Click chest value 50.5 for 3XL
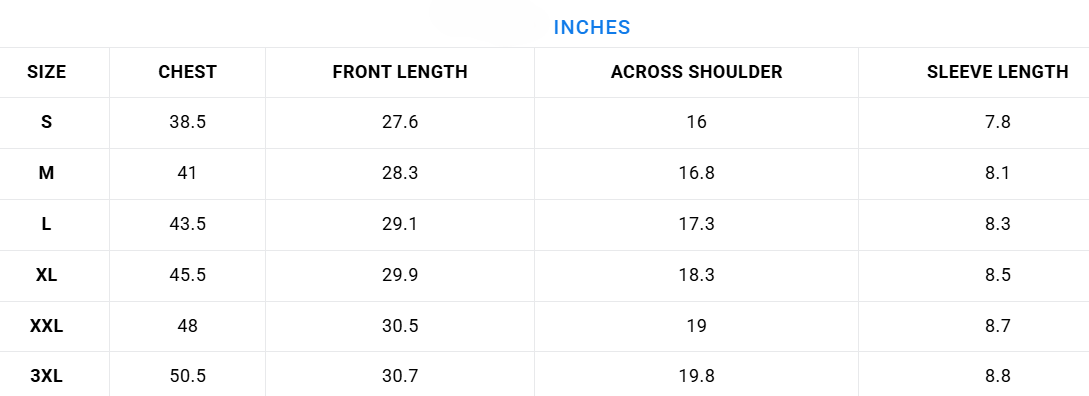Screen dimensions: 1089x396 (x=188, y=376)
